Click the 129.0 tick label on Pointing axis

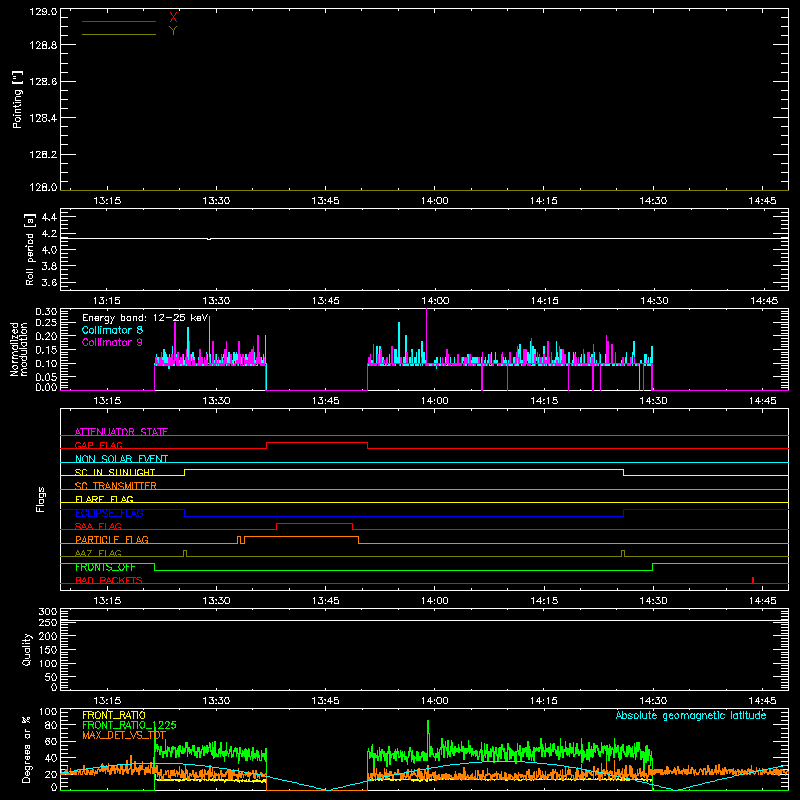point(43,12)
